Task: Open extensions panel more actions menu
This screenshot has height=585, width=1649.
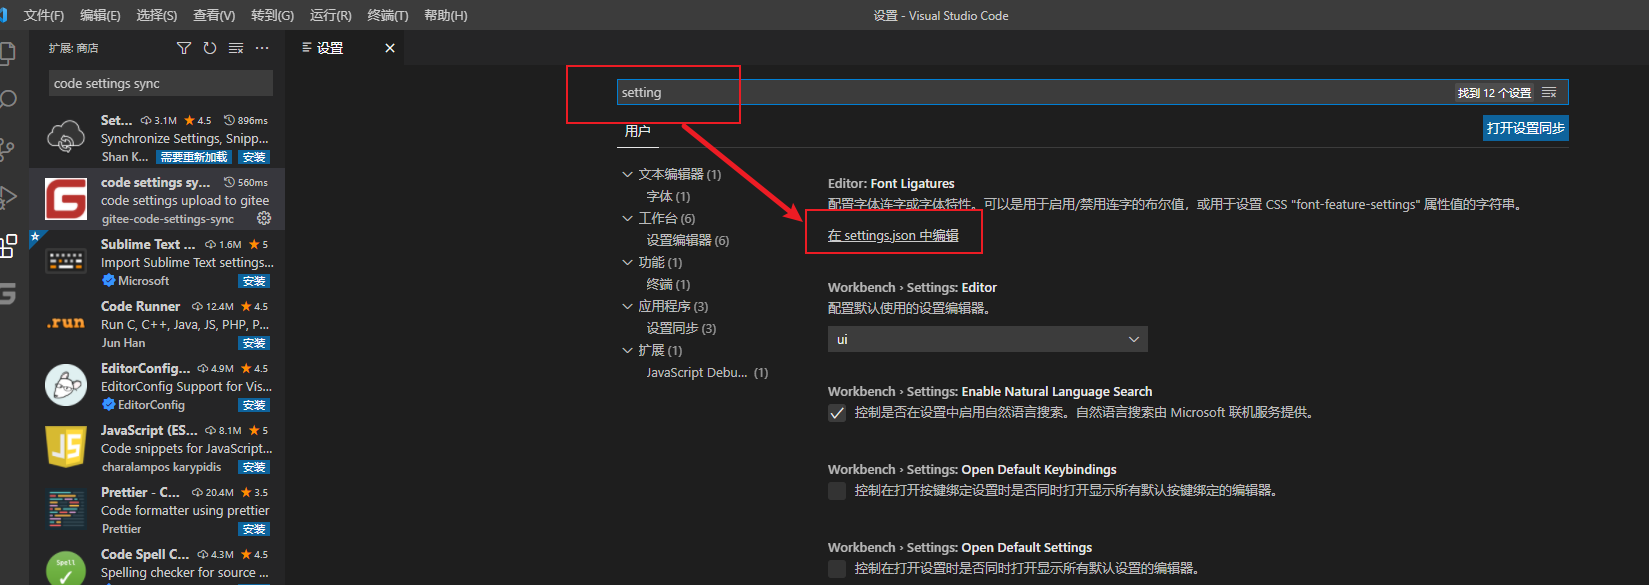Action: tap(262, 48)
